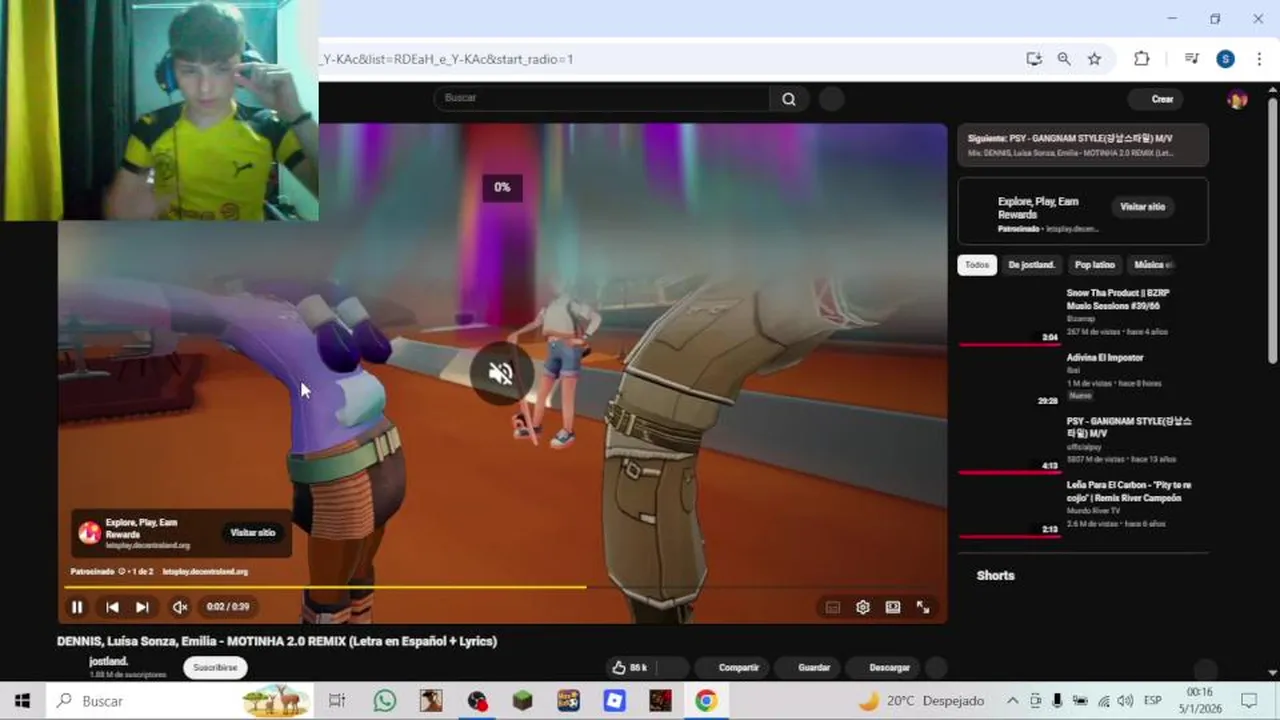Open the network Wi-Fi tray icon
Image resolution: width=1280 pixels, height=720 pixels.
(x=1103, y=701)
